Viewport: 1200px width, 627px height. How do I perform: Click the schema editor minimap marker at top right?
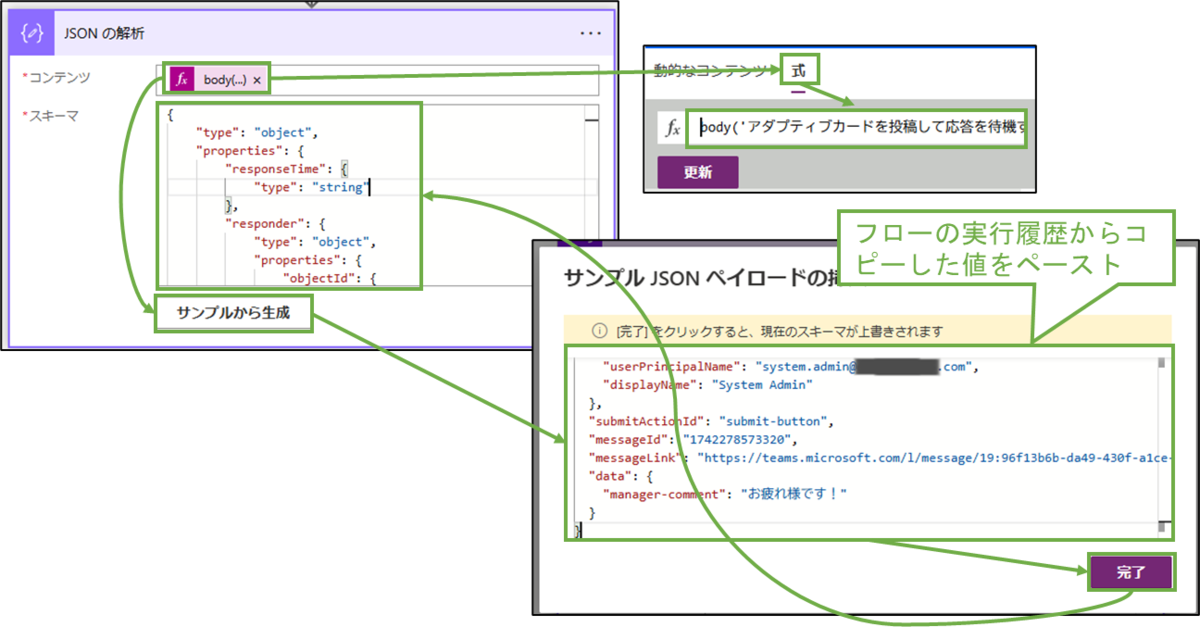point(592,120)
